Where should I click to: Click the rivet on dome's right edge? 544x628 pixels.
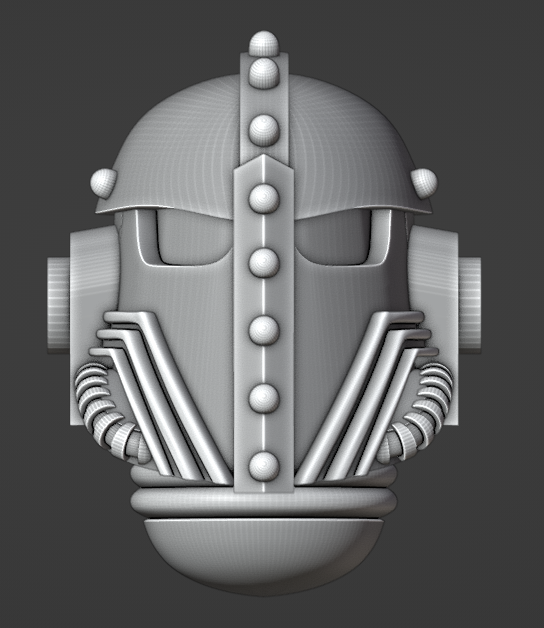coord(424,183)
